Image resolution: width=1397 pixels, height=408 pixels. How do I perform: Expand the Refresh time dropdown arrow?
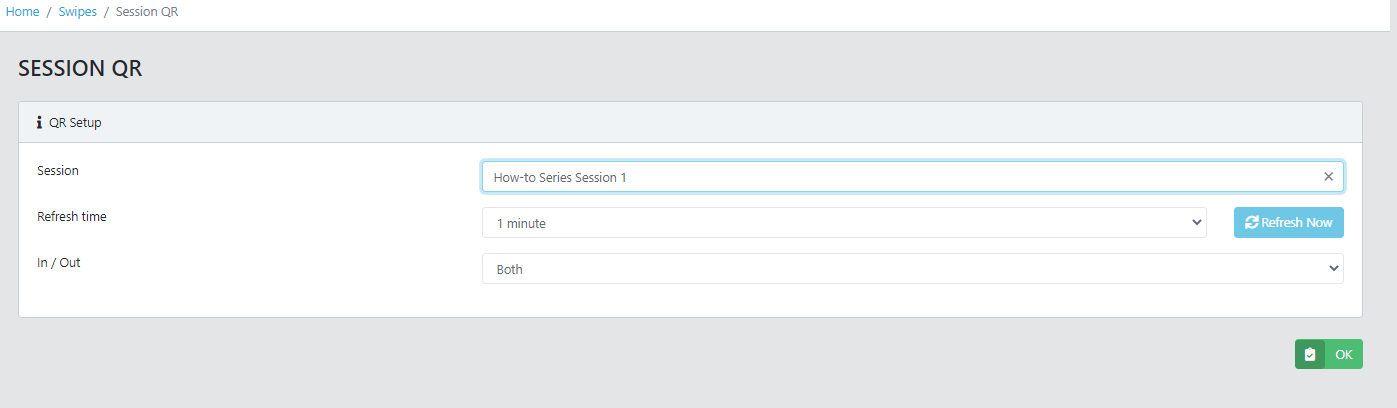pyautogui.click(x=1197, y=223)
